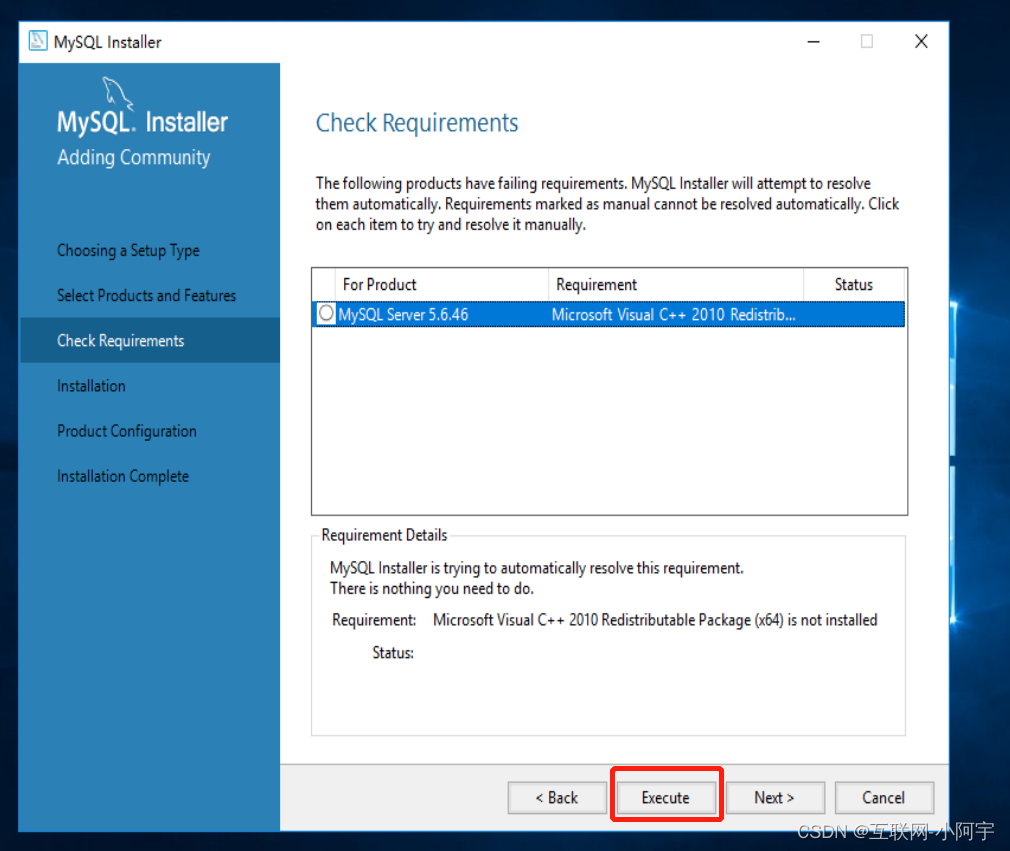The image size is (1010, 851).
Task: Cancel the installation
Action: 884,797
